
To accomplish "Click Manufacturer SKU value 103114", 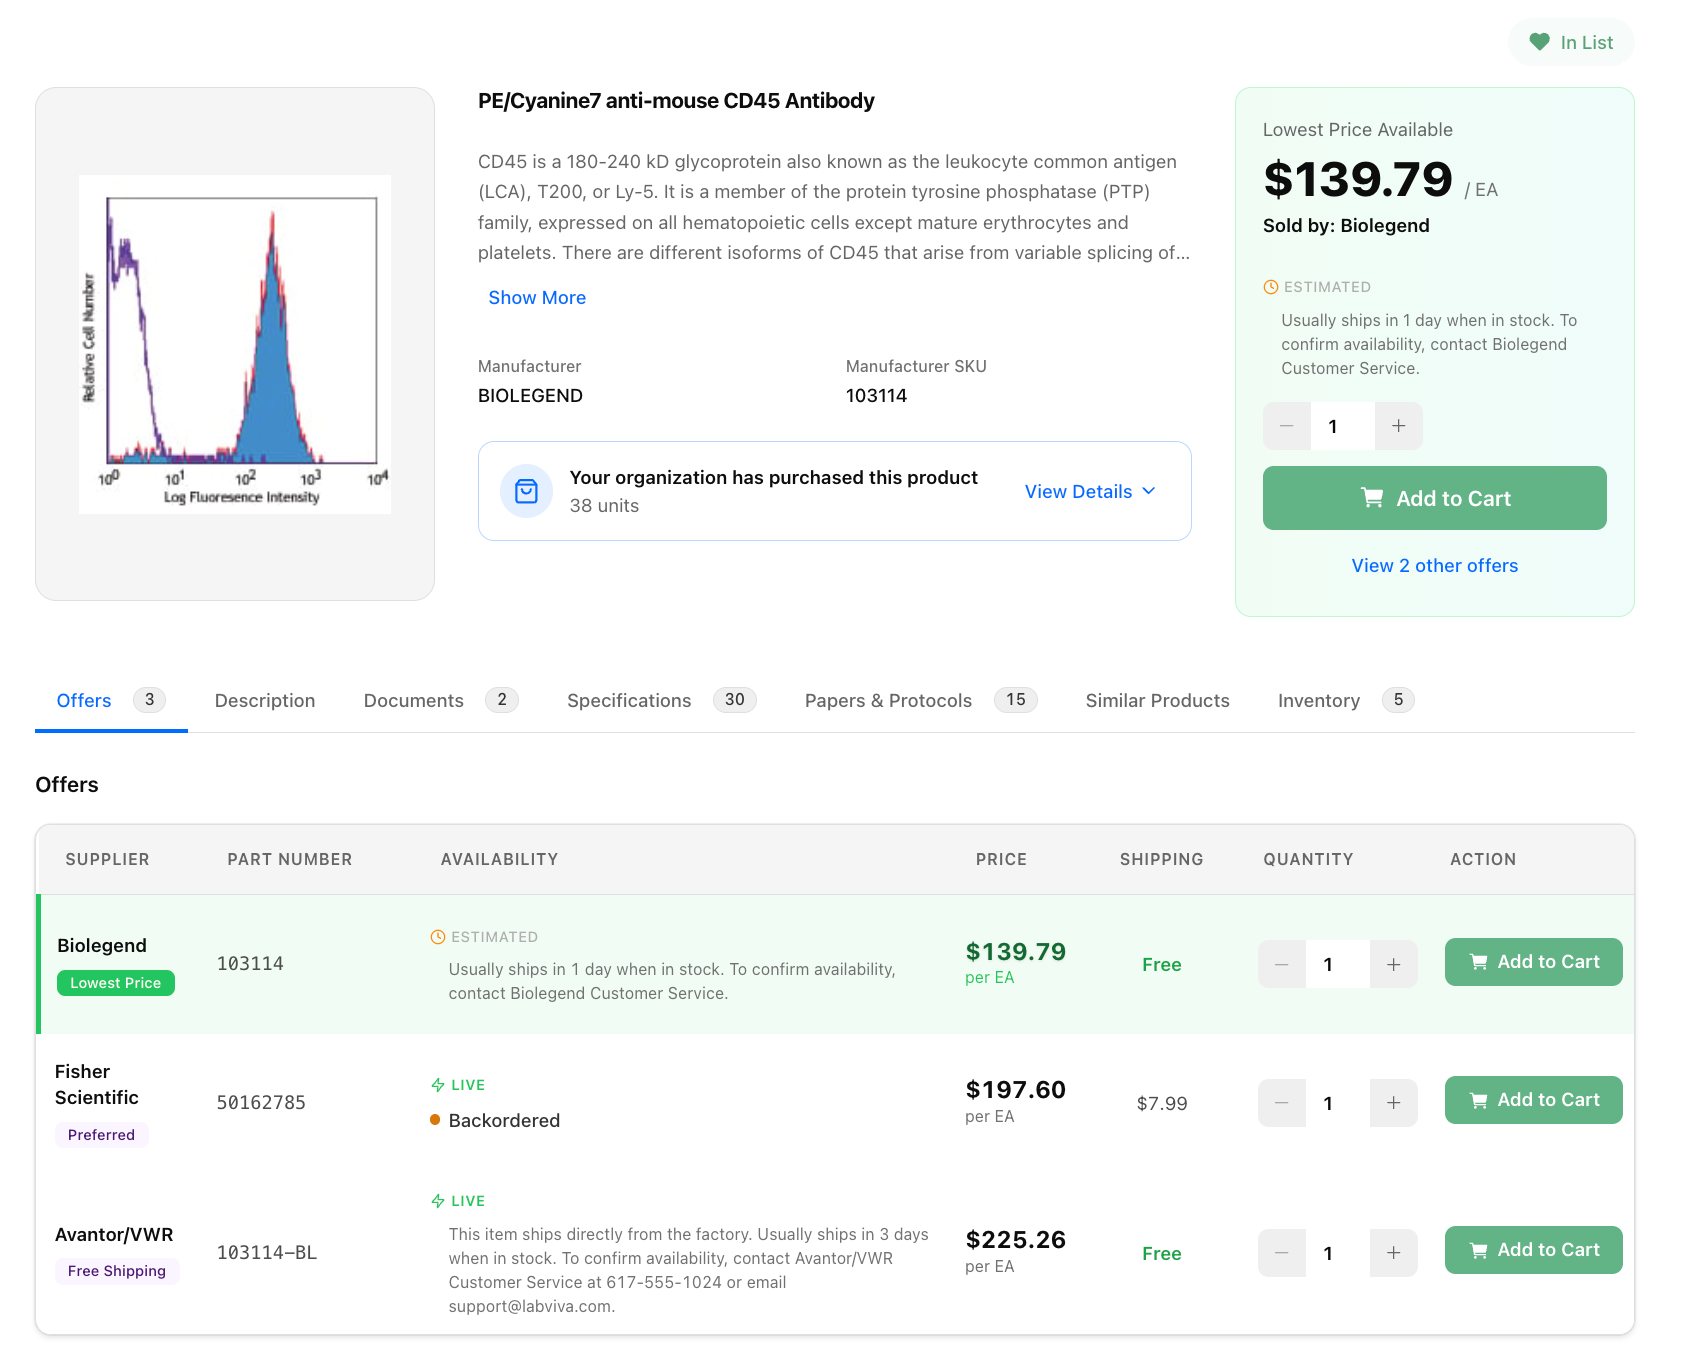I will click(x=876, y=395).
